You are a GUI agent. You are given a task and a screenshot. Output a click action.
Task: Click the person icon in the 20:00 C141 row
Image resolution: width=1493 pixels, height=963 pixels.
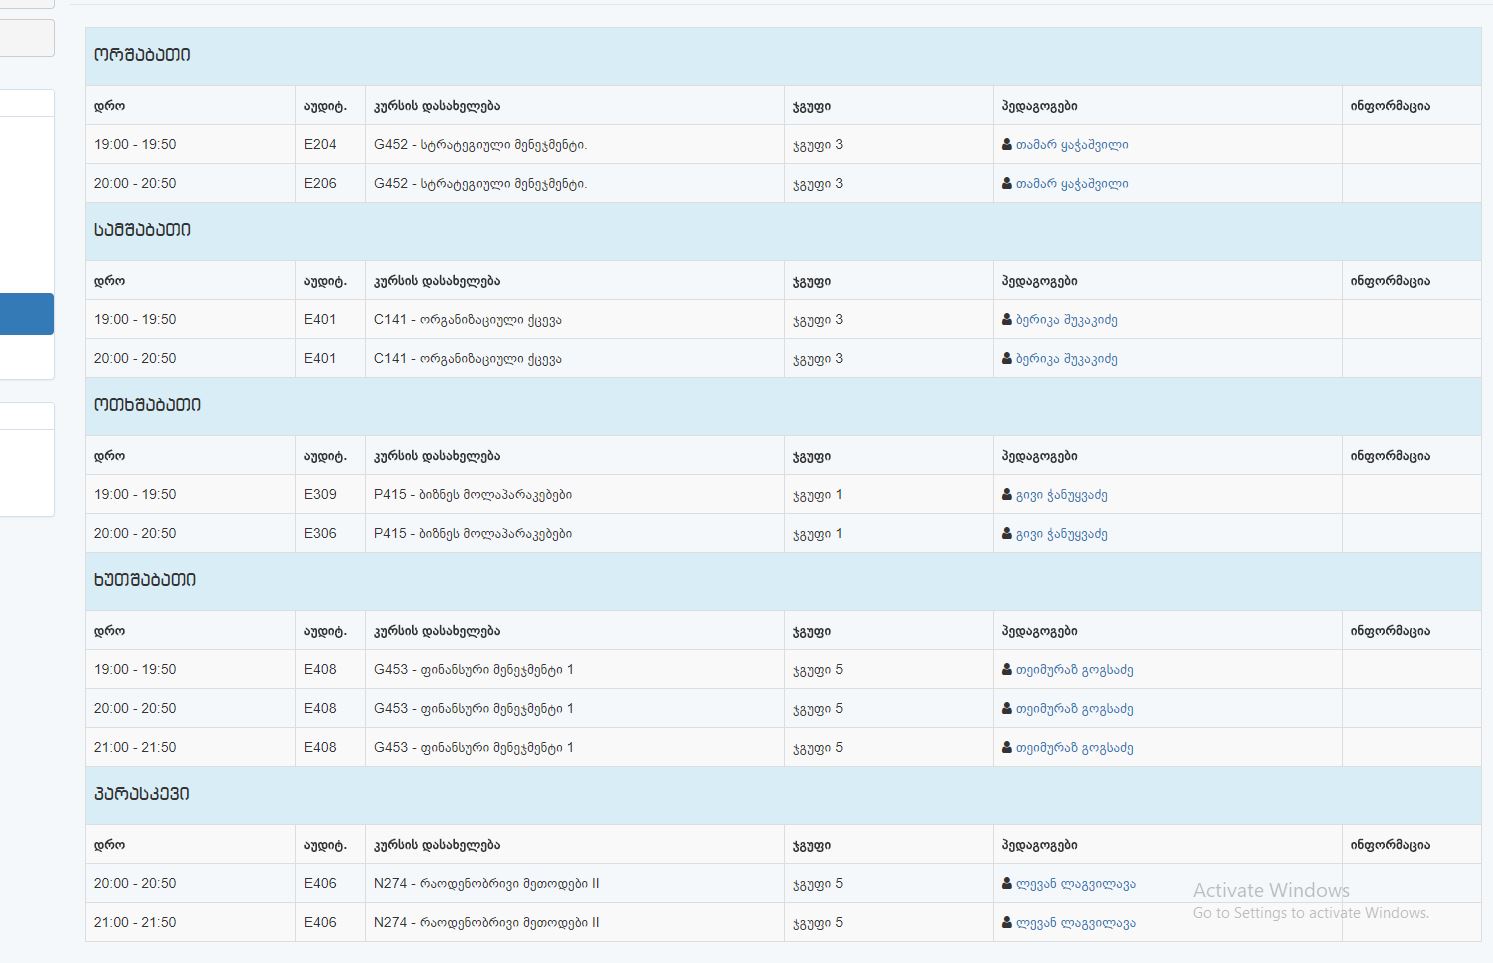(x=1007, y=359)
